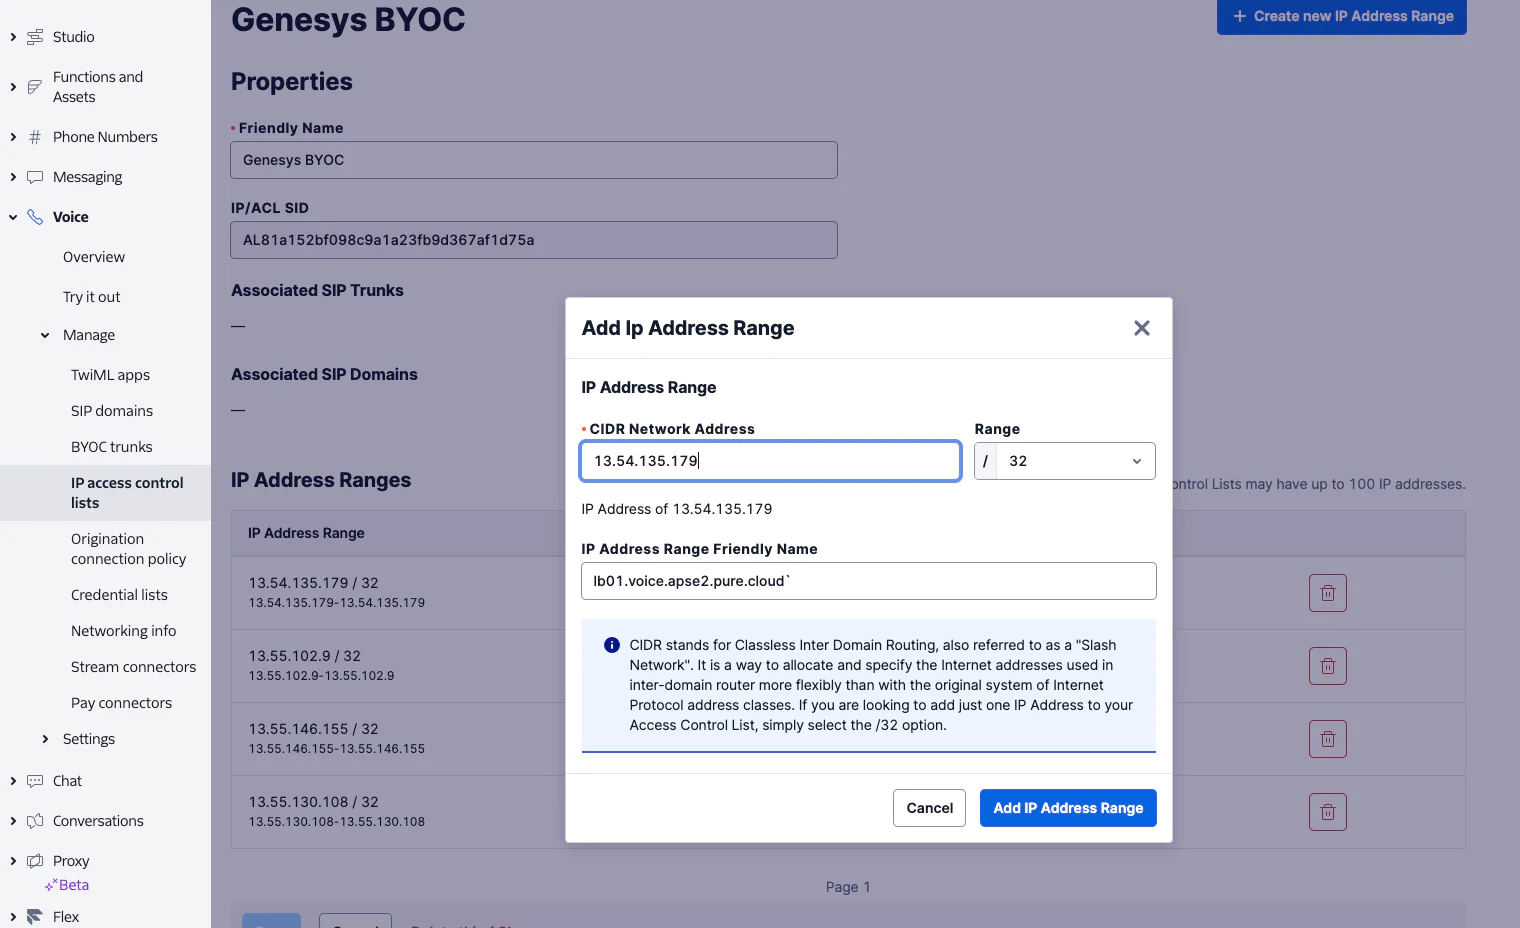Click the Add IP Address Range button
Image resolution: width=1520 pixels, height=928 pixels.
click(1068, 808)
